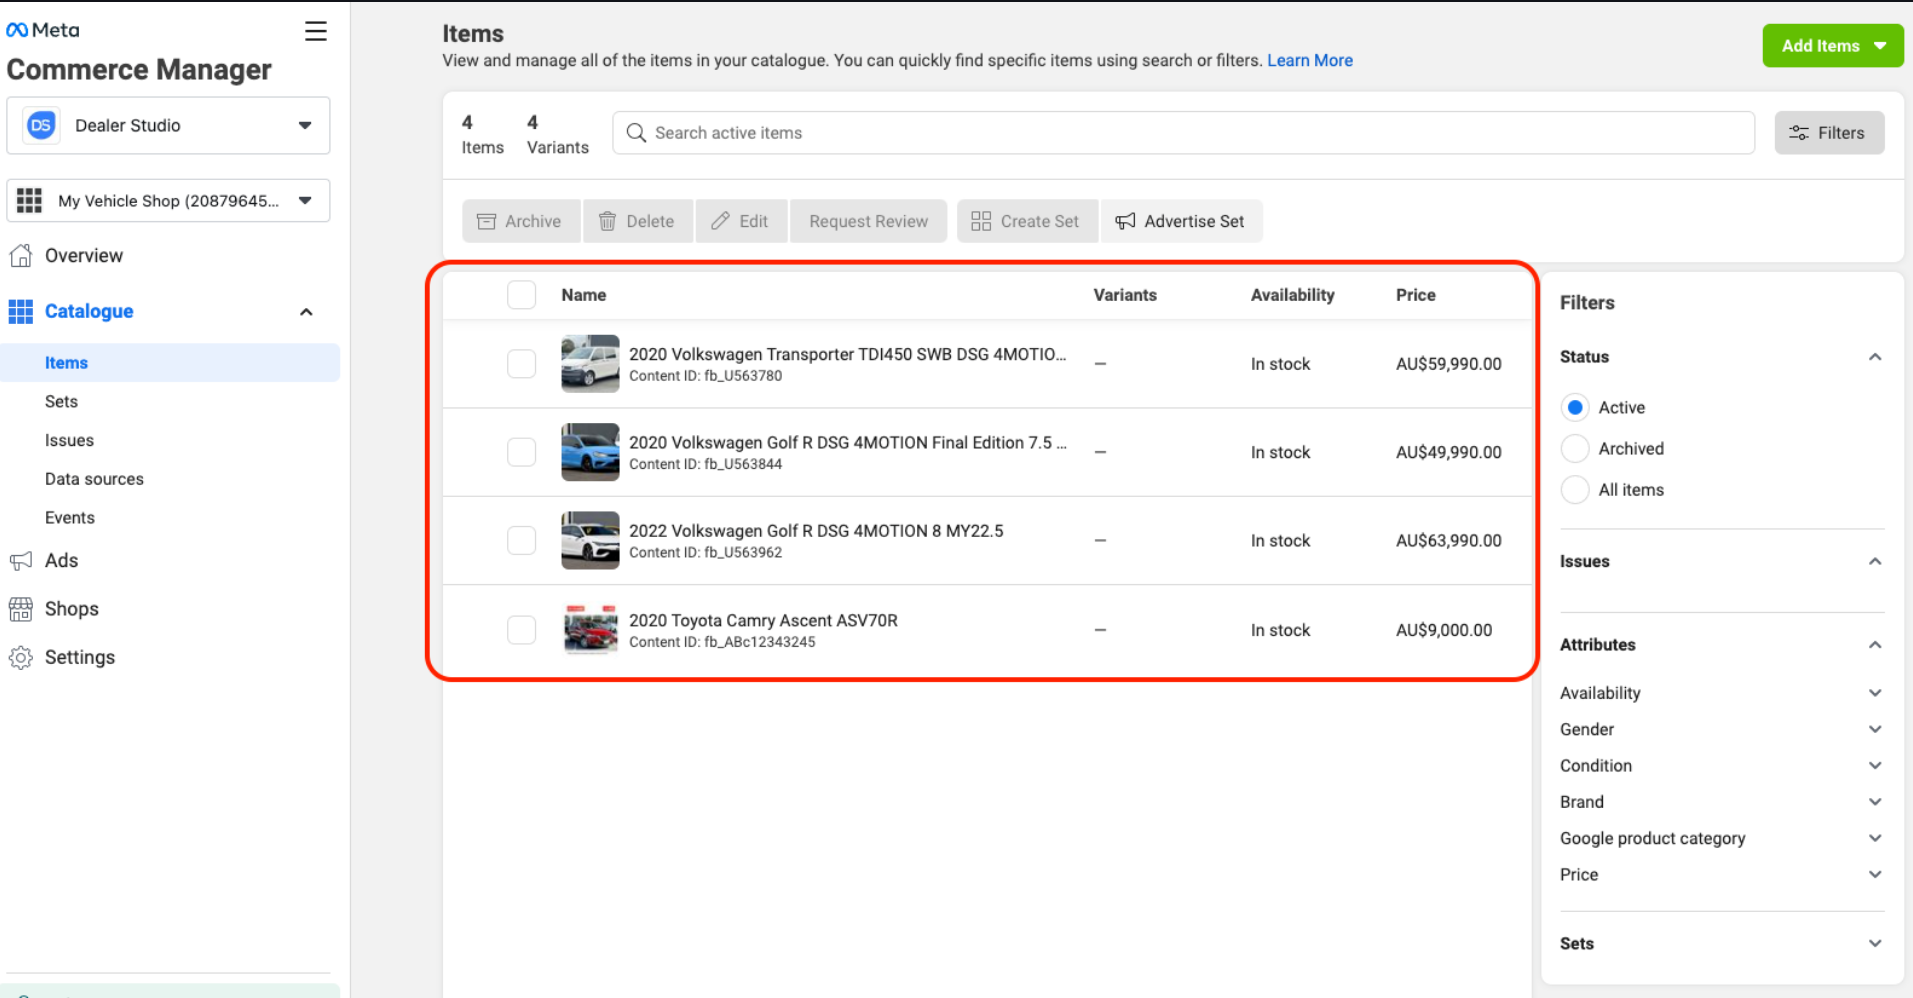This screenshot has height=998, width=1913.
Task: Select the header select-all checkbox
Action: coord(521,295)
